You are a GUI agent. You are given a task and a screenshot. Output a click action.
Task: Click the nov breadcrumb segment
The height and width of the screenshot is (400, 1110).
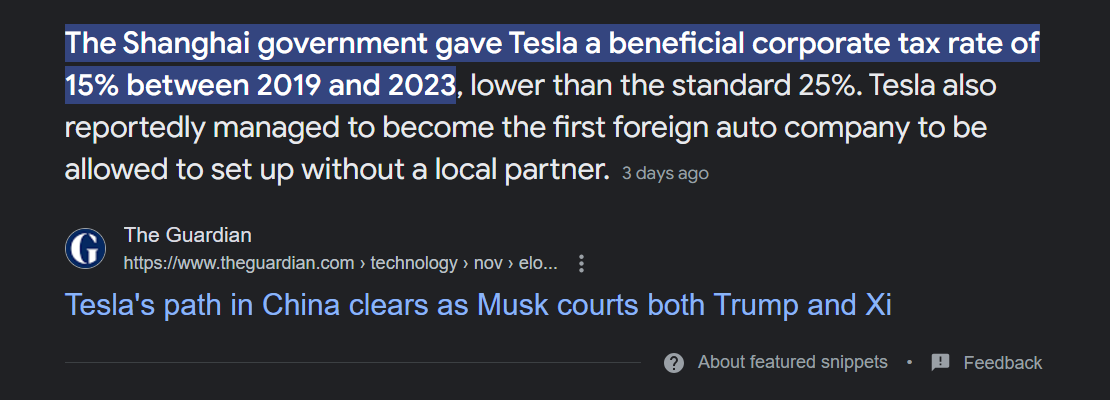(488, 264)
